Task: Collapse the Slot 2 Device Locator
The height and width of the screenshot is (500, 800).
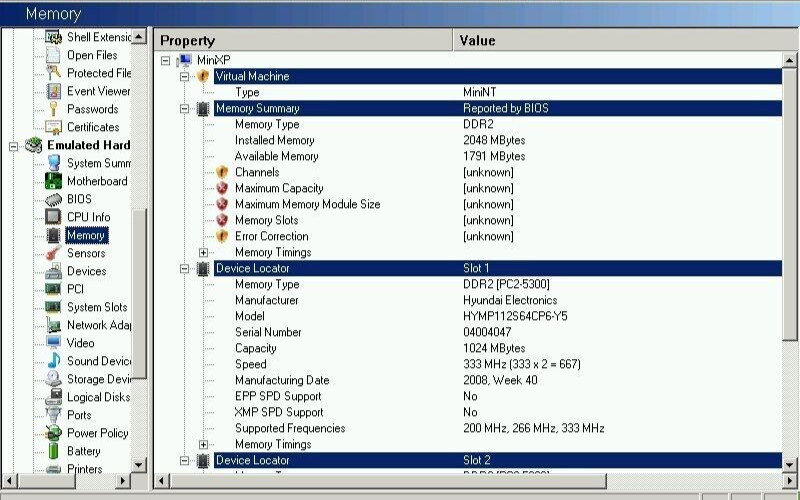Action: coord(184,461)
